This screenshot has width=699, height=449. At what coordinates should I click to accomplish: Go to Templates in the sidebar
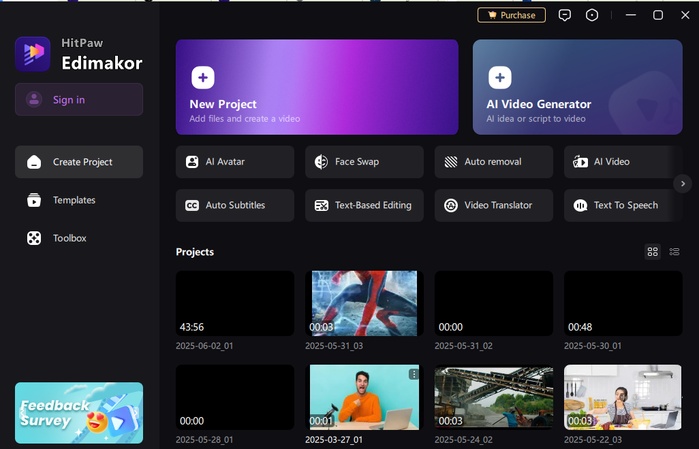[x=79, y=200]
